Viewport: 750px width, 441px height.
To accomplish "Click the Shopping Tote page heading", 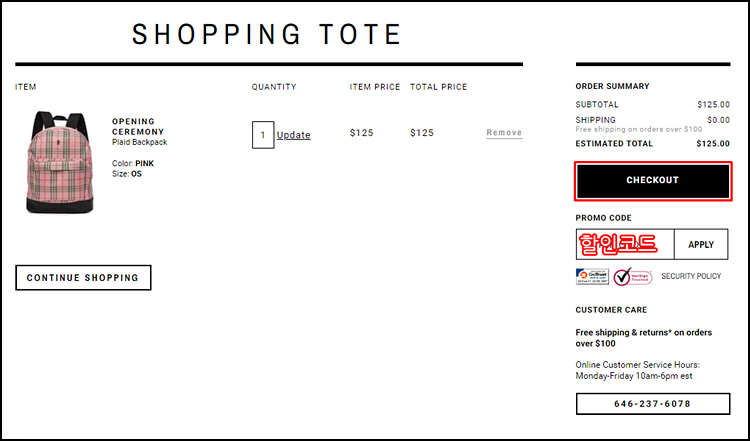I will tap(267, 34).
